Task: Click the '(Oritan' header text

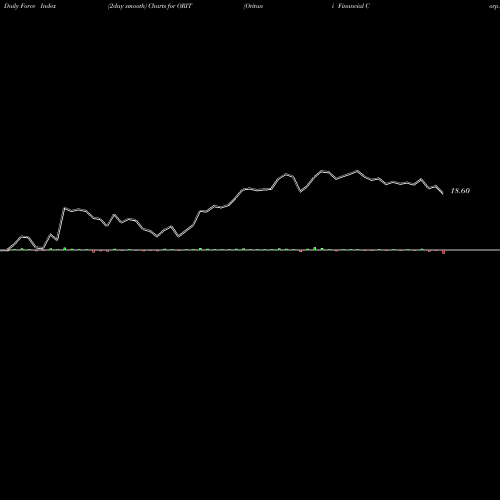Action: (x=253, y=6)
